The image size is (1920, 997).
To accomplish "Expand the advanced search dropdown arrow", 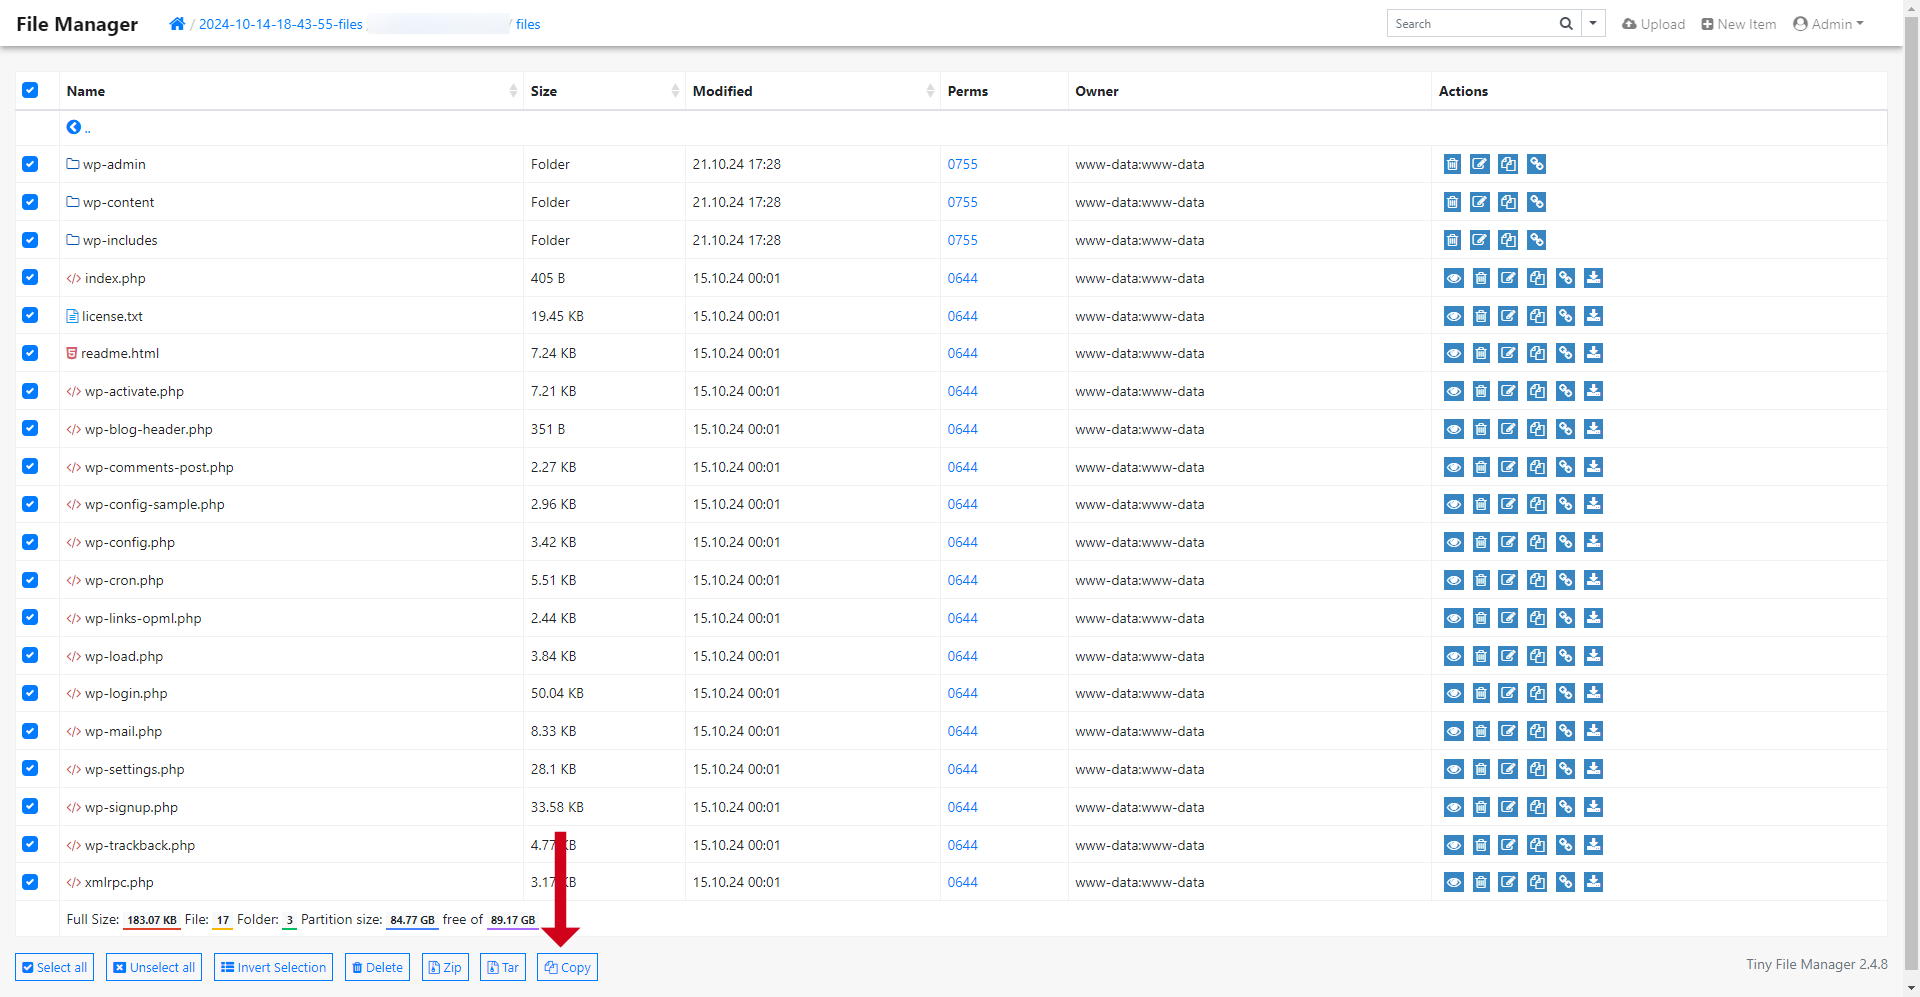I will (x=1593, y=23).
